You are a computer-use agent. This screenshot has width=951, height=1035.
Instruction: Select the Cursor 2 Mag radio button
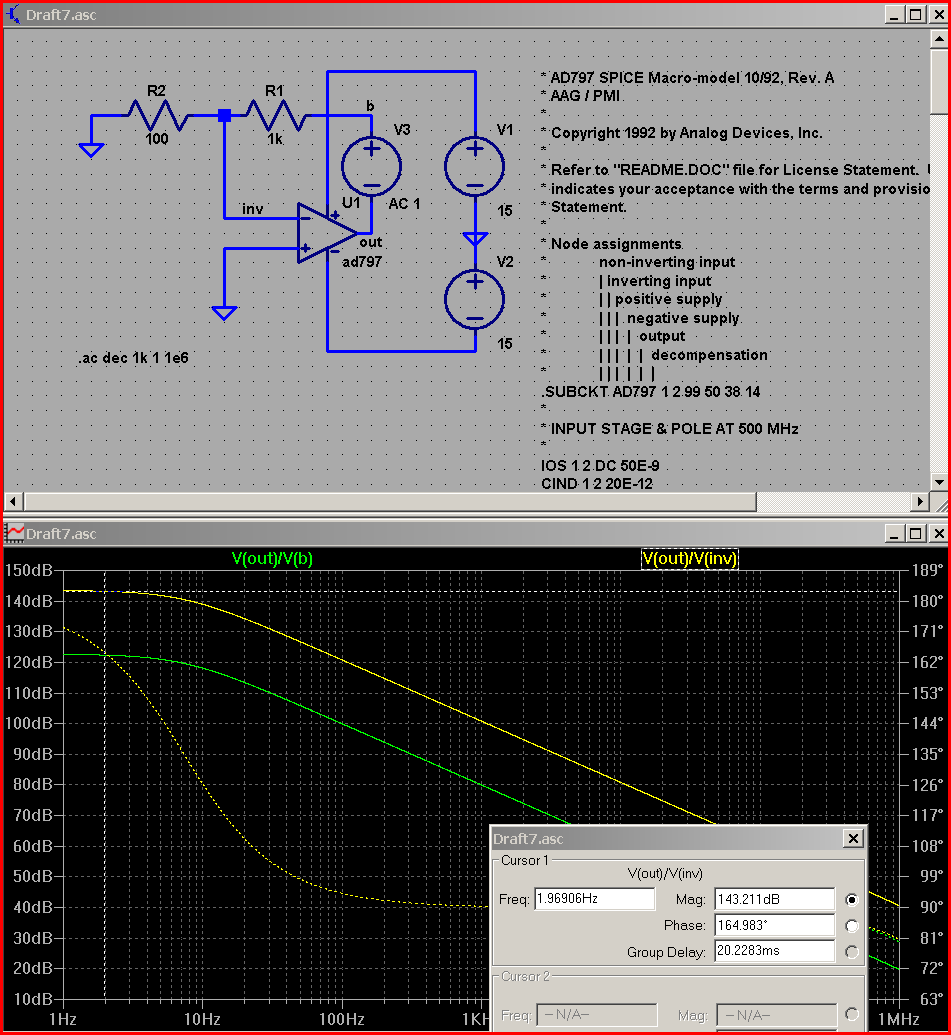pyautogui.click(x=851, y=1015)
